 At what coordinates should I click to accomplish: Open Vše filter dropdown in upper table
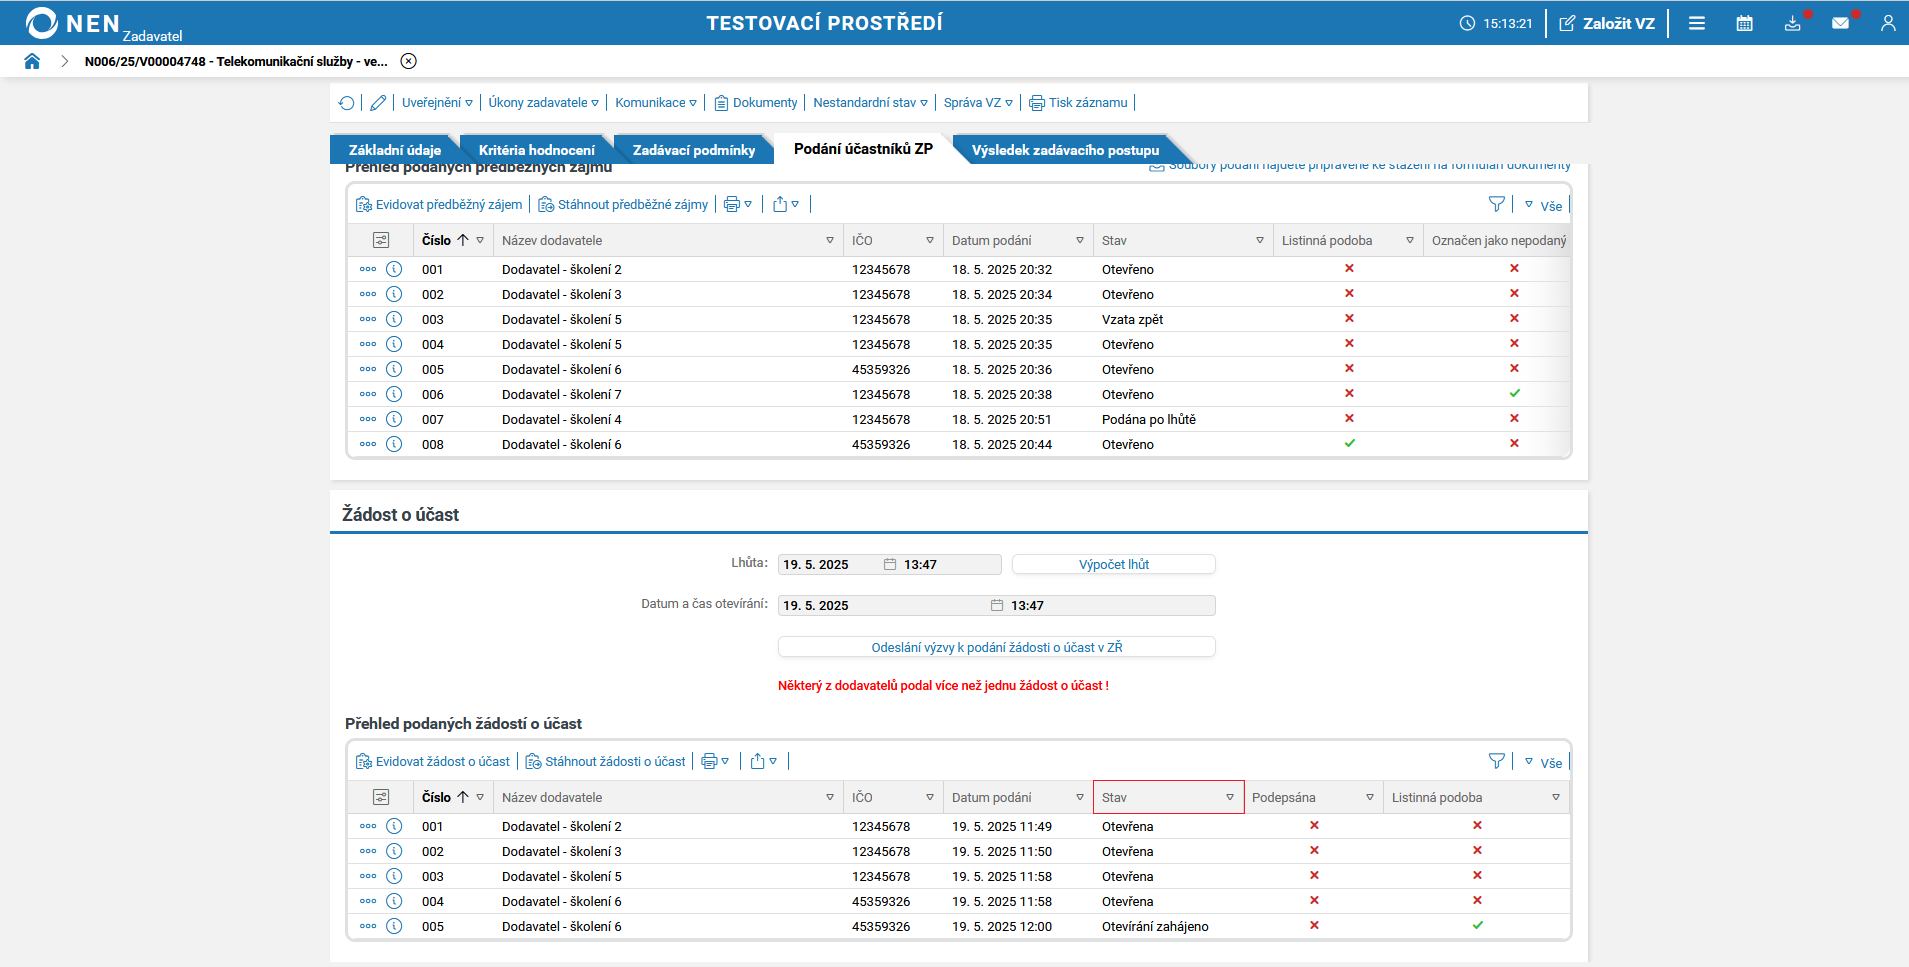(x=1543, y=206)
